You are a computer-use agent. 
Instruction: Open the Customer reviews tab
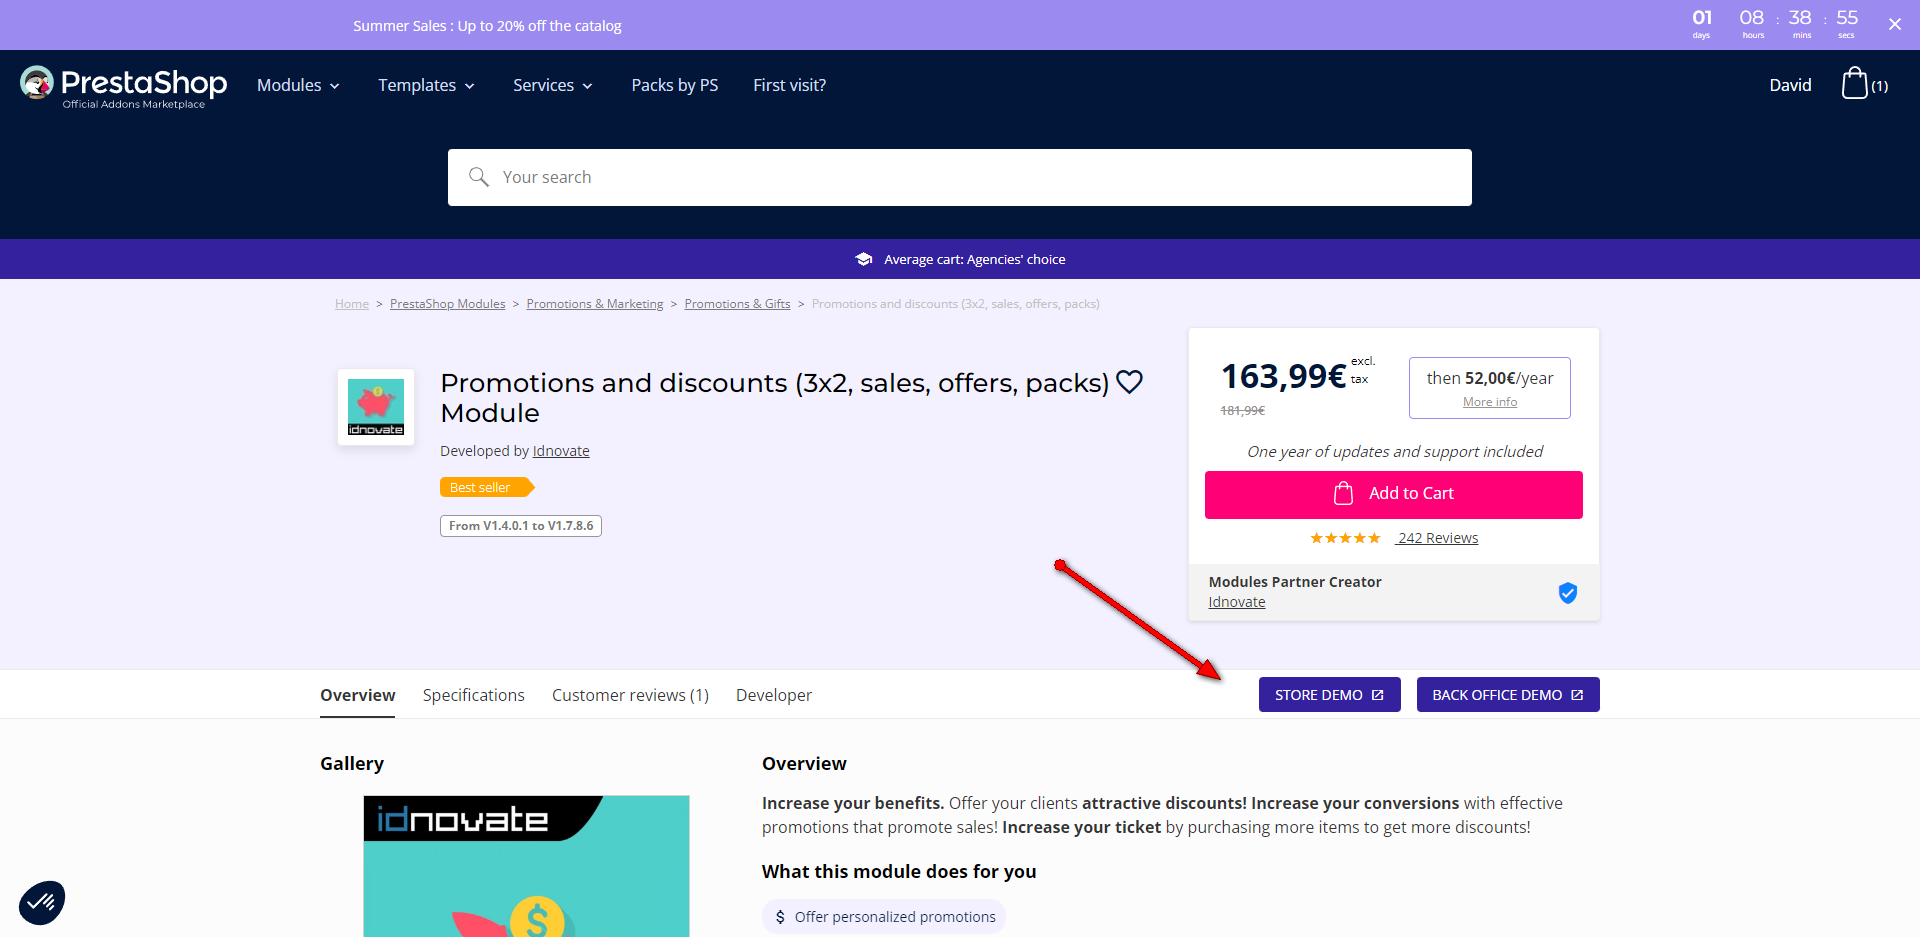click(x=630, y=695)
